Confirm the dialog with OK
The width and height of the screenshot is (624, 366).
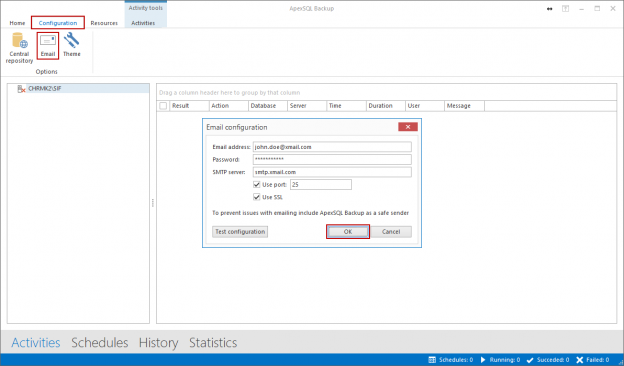348,232
